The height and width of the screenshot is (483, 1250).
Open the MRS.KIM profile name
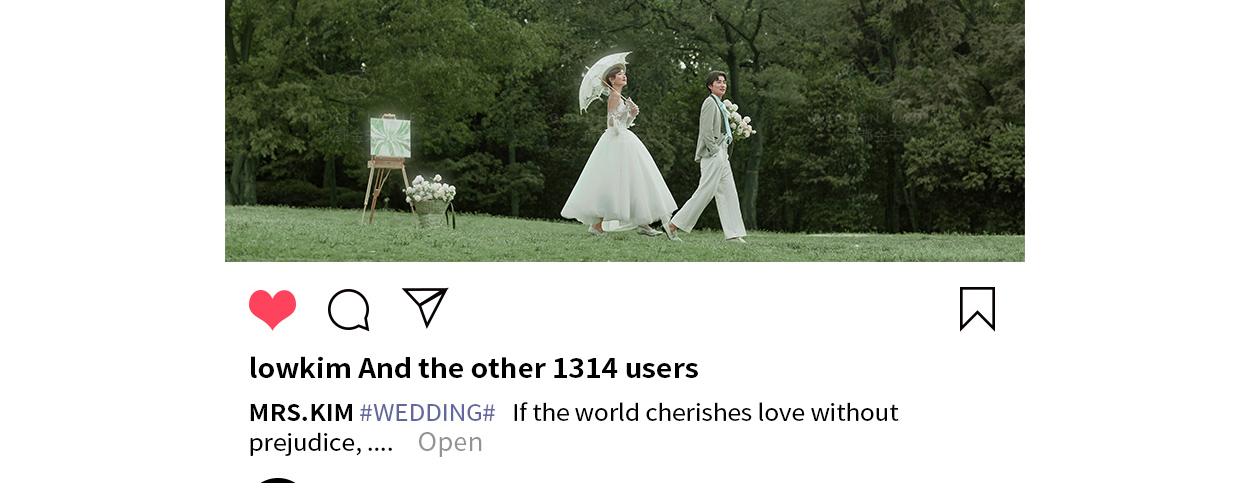[x=301, y=412]
